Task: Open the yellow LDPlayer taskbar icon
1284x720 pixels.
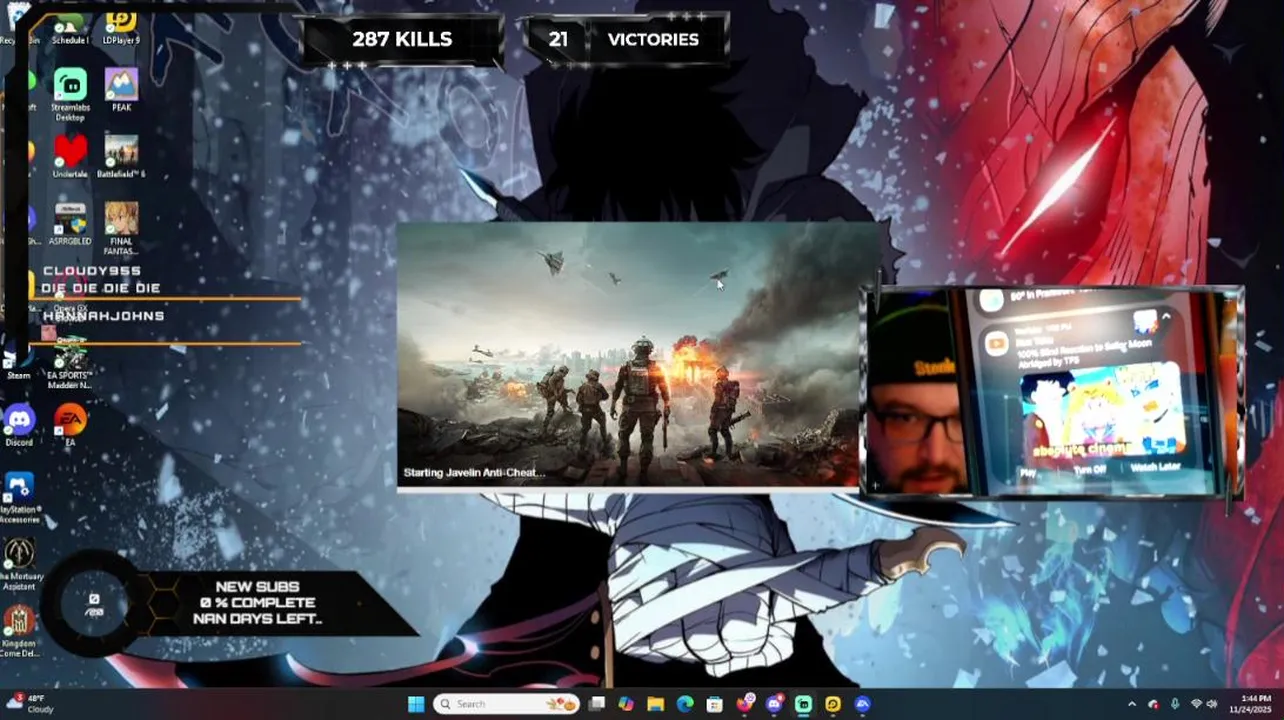Action: (x=833, y=704)
